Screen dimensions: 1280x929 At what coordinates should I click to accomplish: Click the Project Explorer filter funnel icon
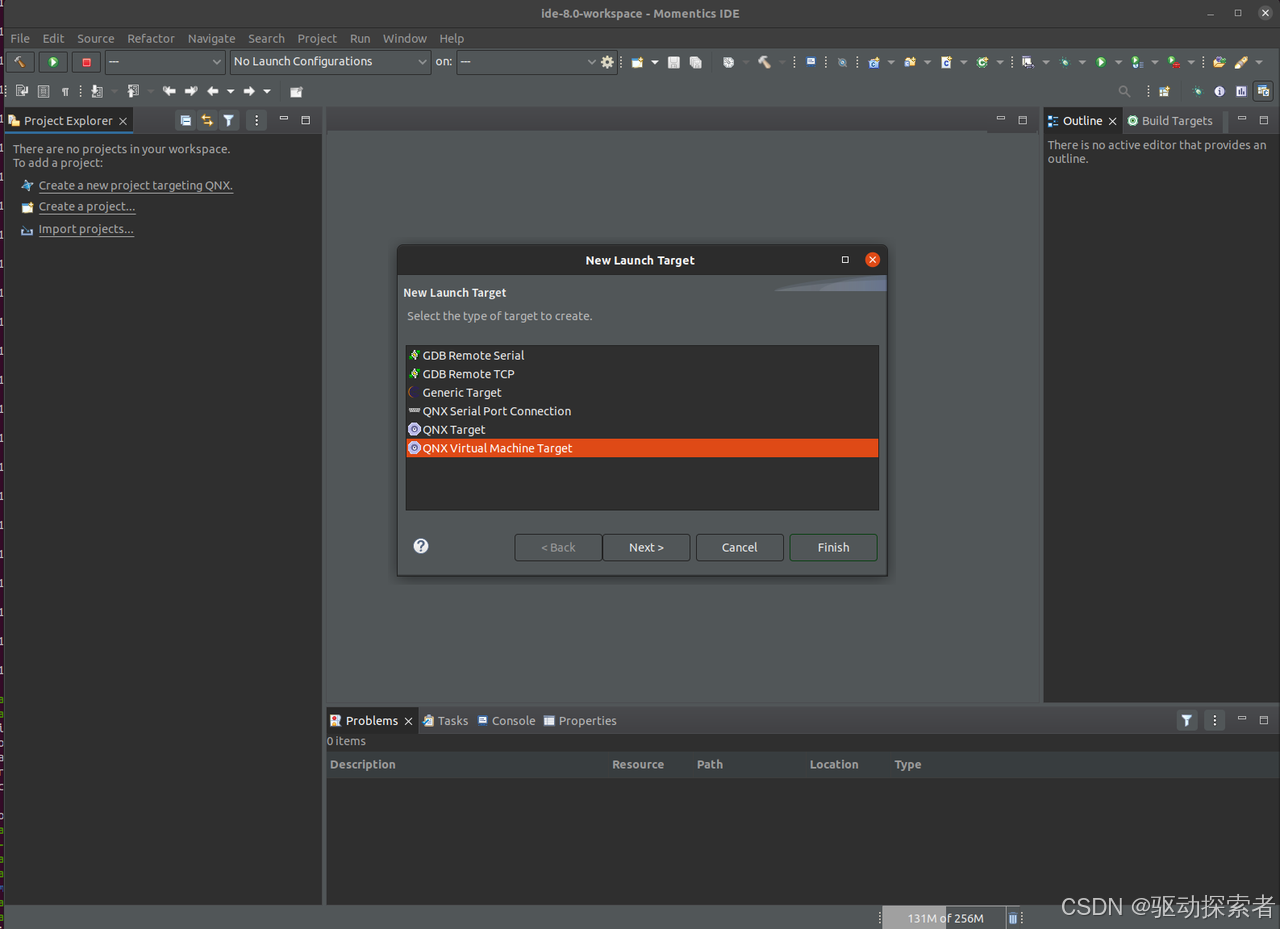coord(229,120)
